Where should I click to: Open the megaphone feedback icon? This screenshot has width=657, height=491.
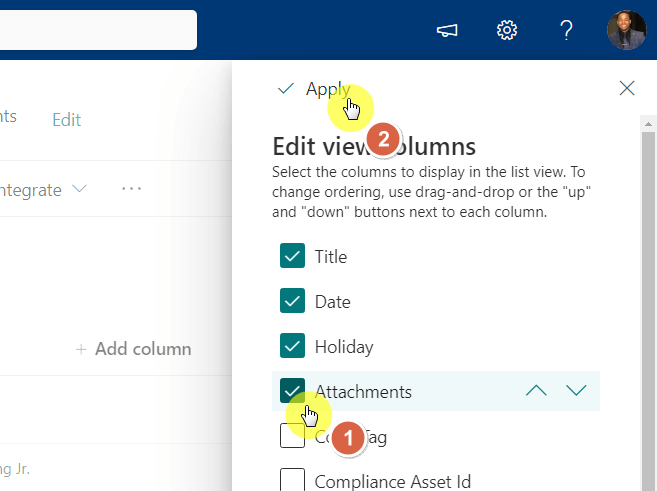(x=447, y=30)
